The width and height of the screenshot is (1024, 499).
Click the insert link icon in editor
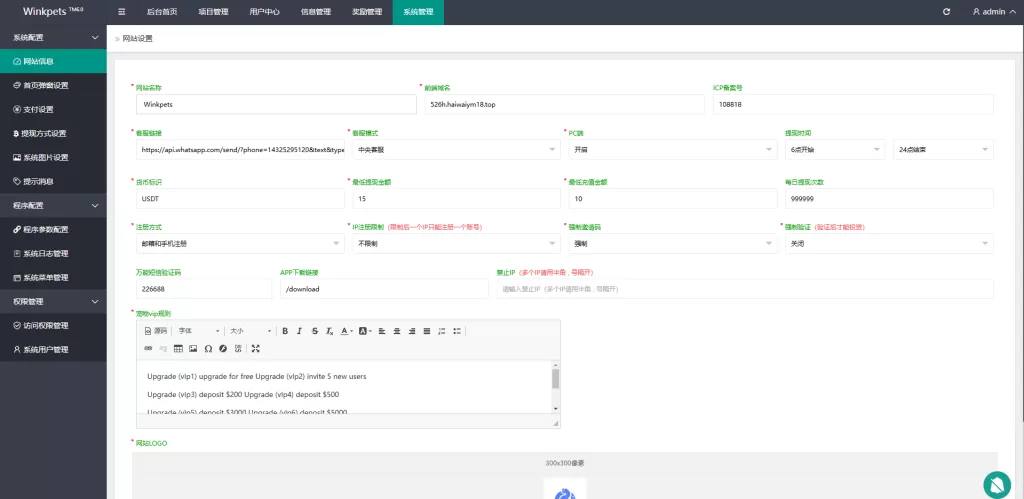pos(148,349)
